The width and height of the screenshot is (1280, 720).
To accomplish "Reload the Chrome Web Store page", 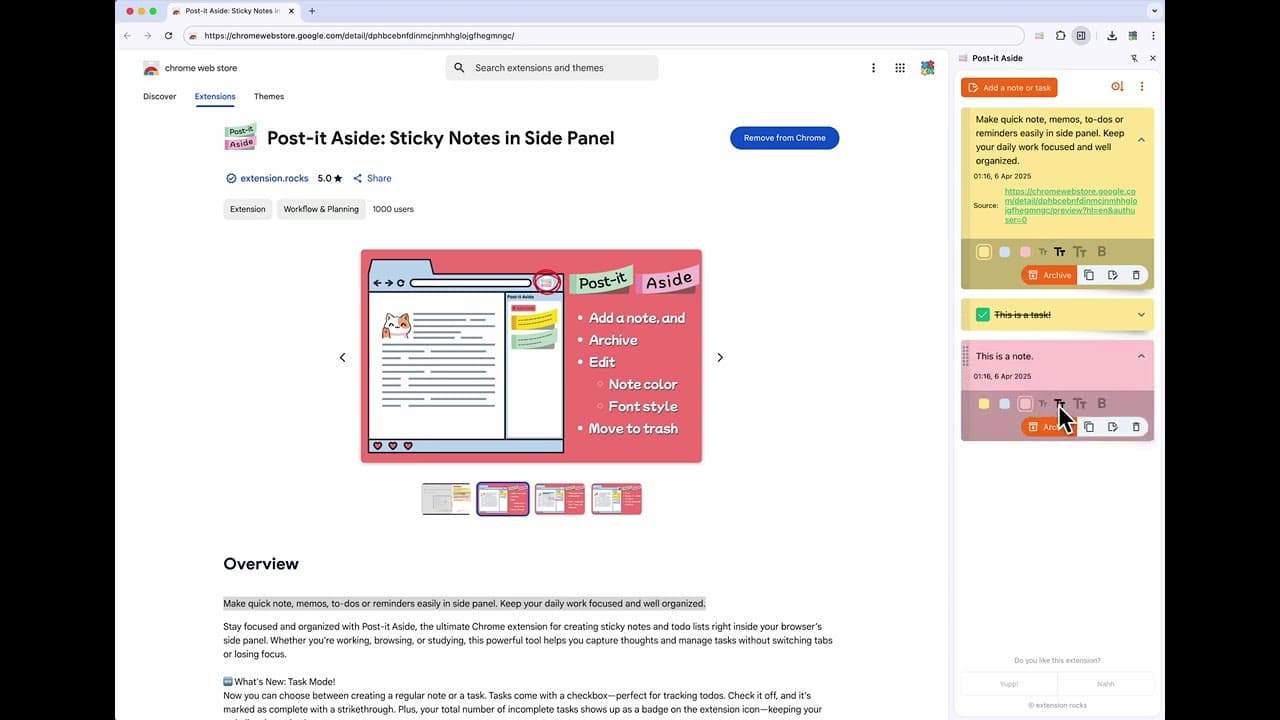I will [x=168, y=35].
